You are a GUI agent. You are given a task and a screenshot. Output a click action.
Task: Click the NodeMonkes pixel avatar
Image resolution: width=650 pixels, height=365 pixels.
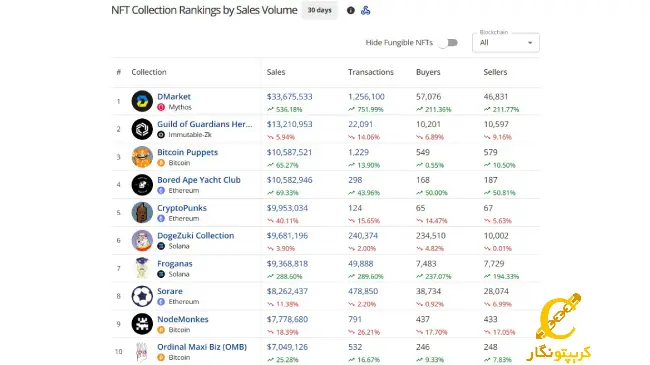pyautogui.click(x=142, y=324)
